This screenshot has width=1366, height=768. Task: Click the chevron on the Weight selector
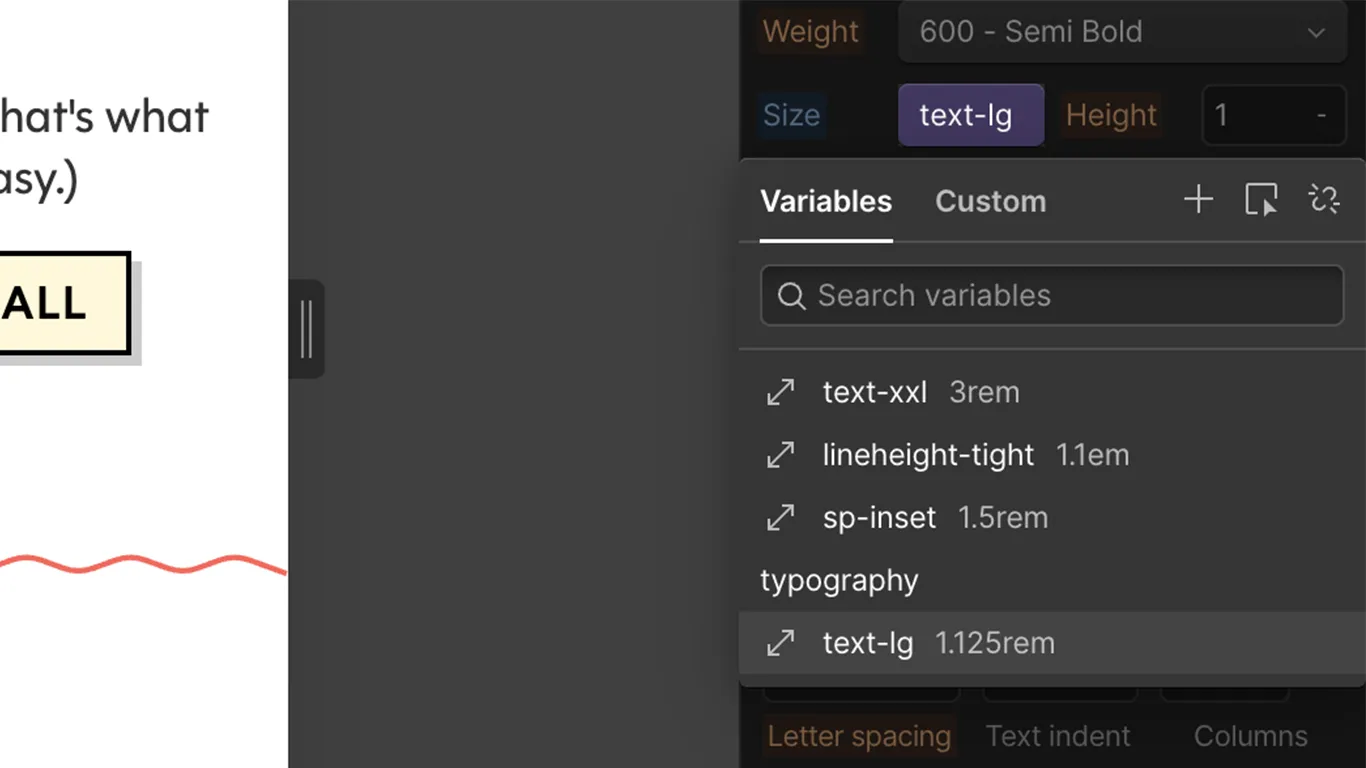(1316, 32)
